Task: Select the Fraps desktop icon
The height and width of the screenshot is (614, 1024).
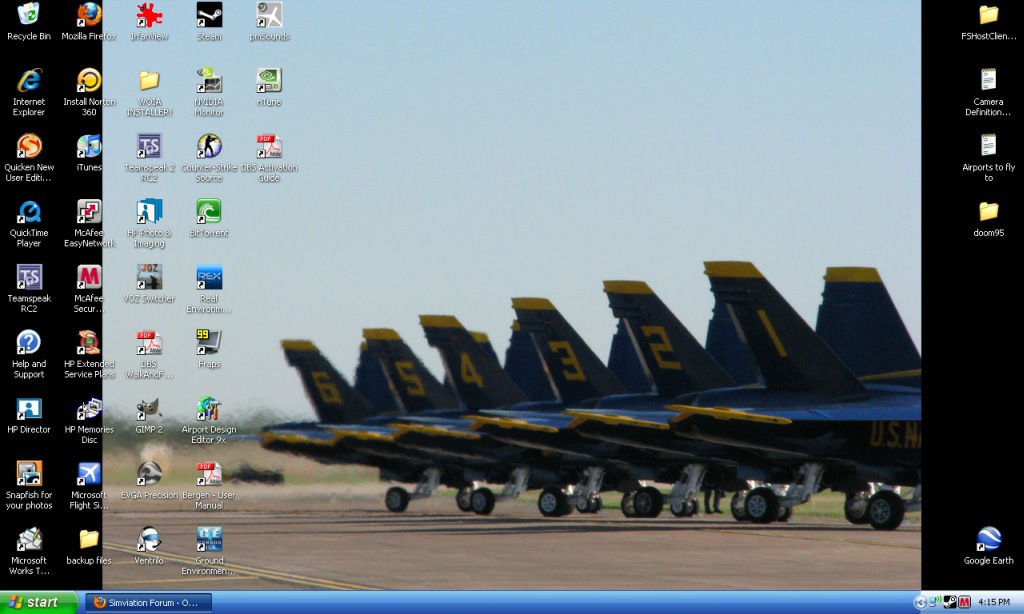Action: [x=209, y=343]
